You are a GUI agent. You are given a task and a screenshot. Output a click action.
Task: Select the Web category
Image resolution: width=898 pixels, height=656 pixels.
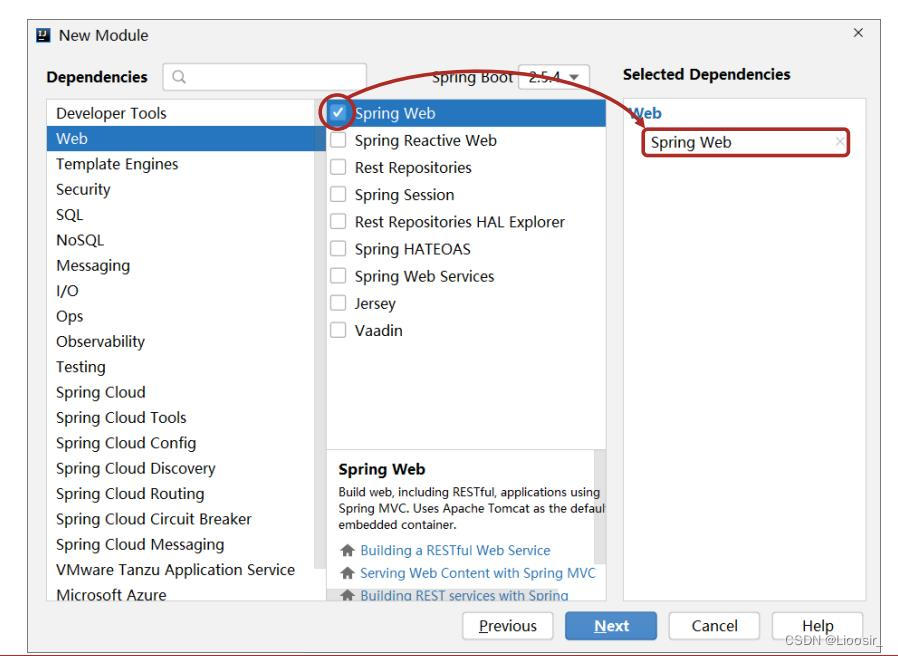[x=181, y=139]
